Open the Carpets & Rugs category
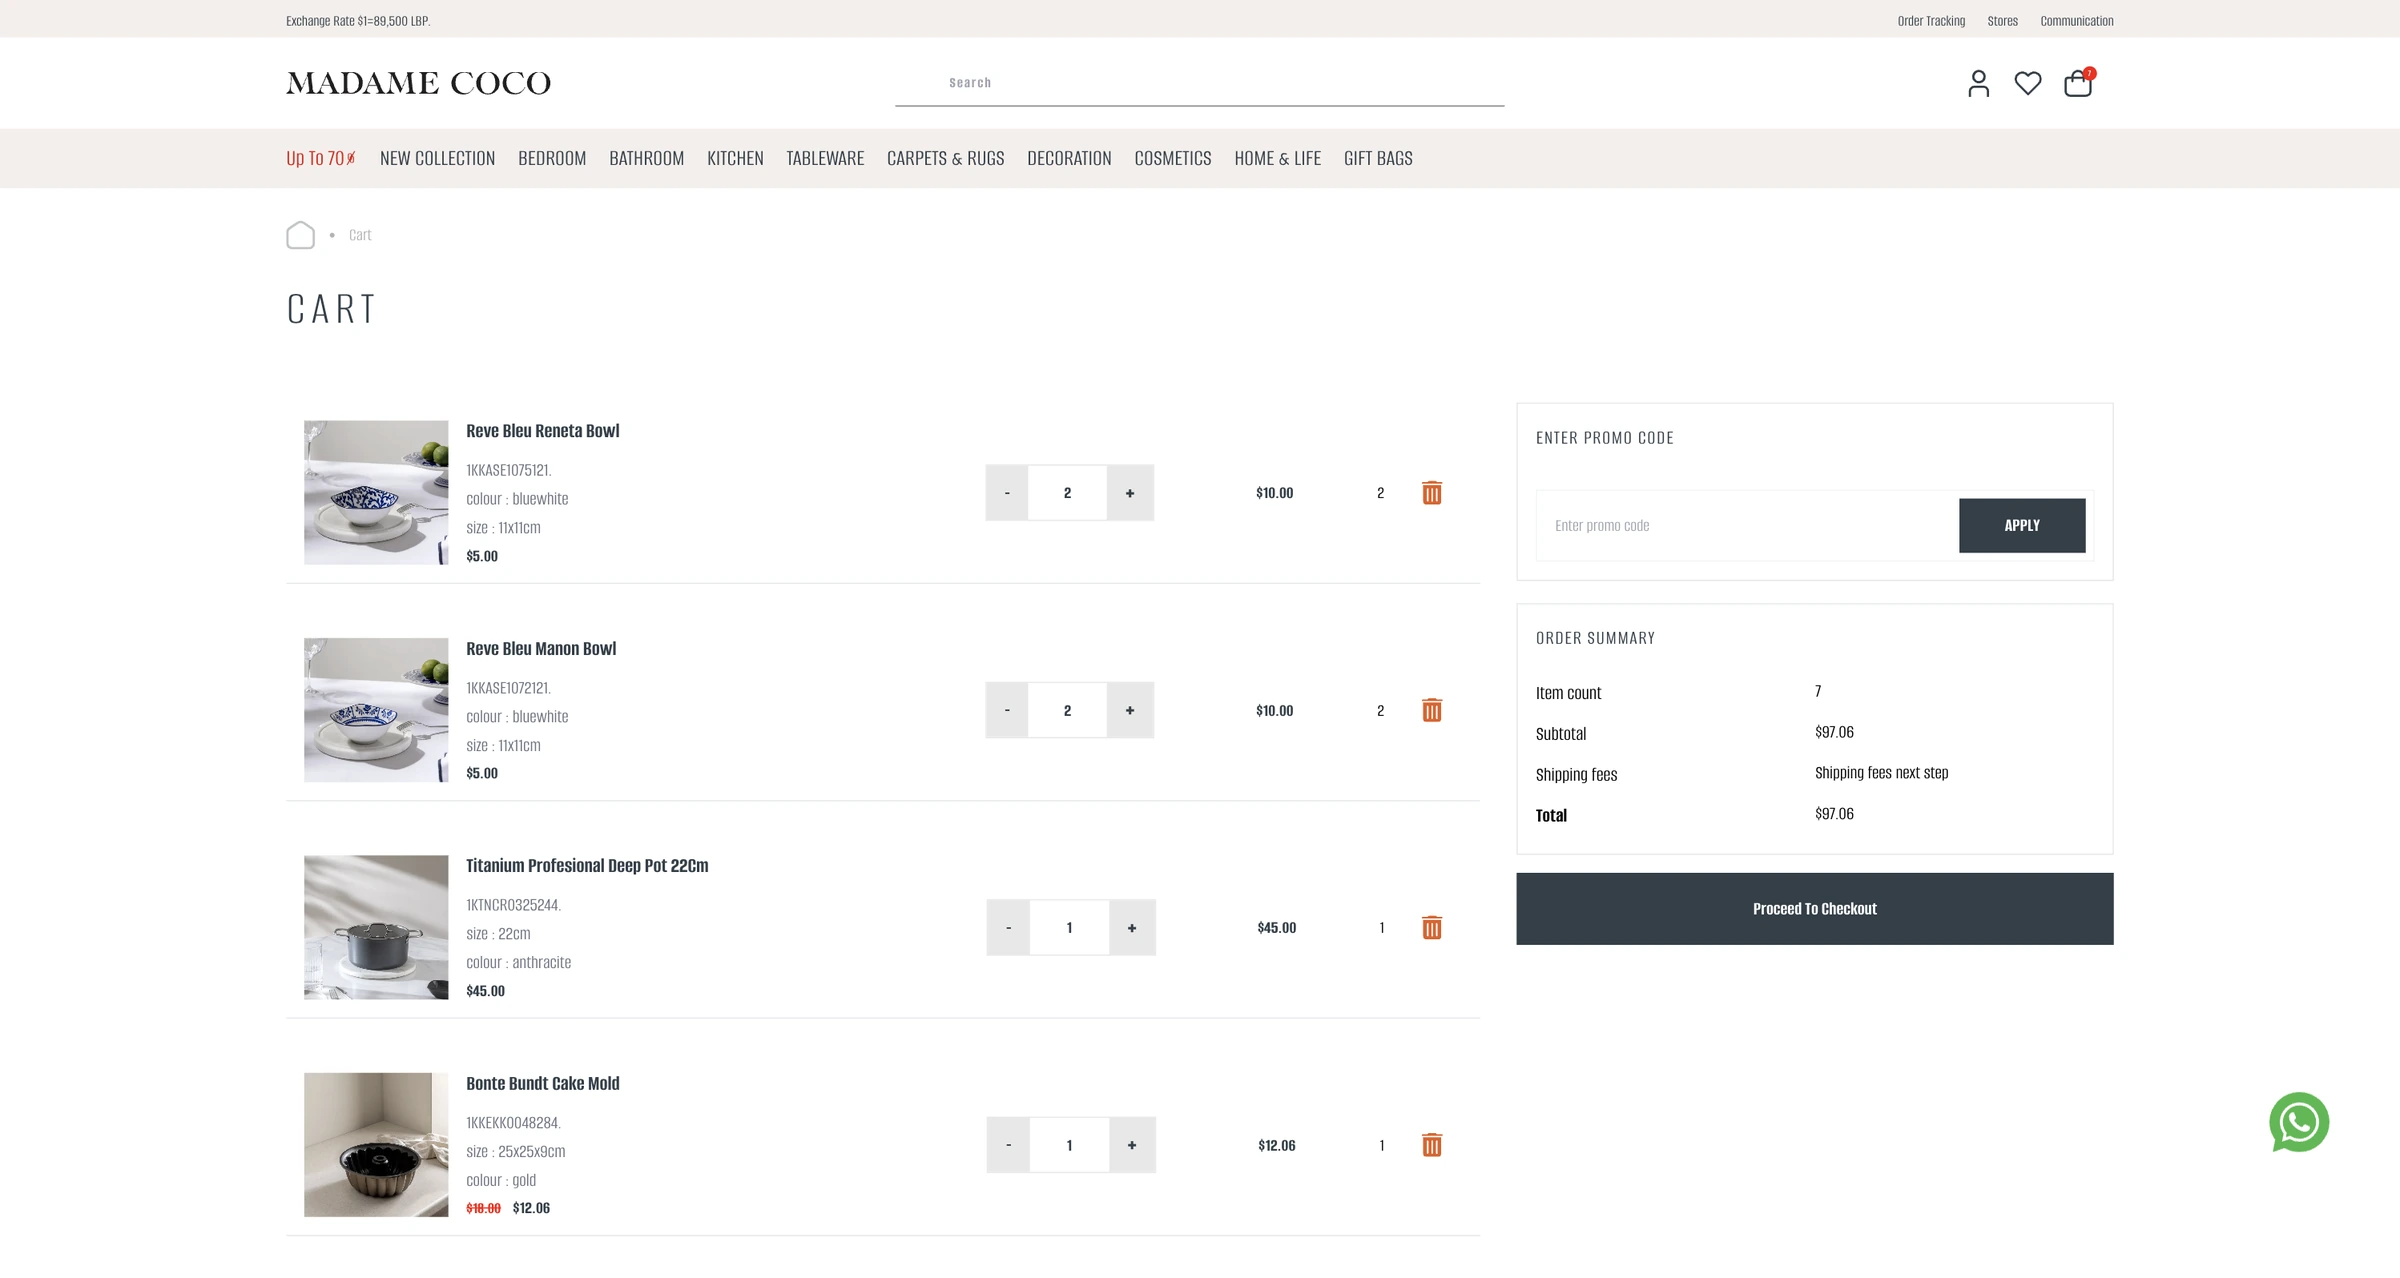Viewport: 2400px width, 1278px height. pos(945,158)
